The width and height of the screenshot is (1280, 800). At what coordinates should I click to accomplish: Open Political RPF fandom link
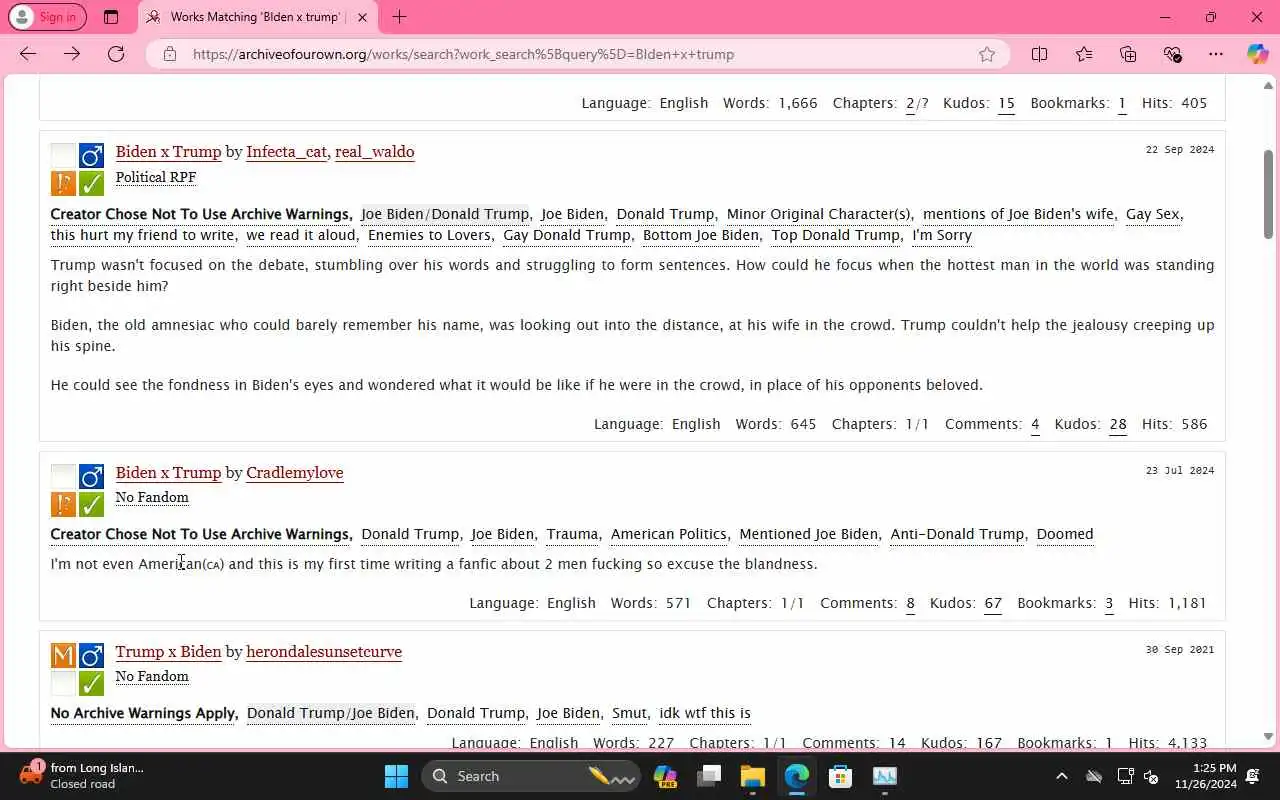click(x=155, y=177)
